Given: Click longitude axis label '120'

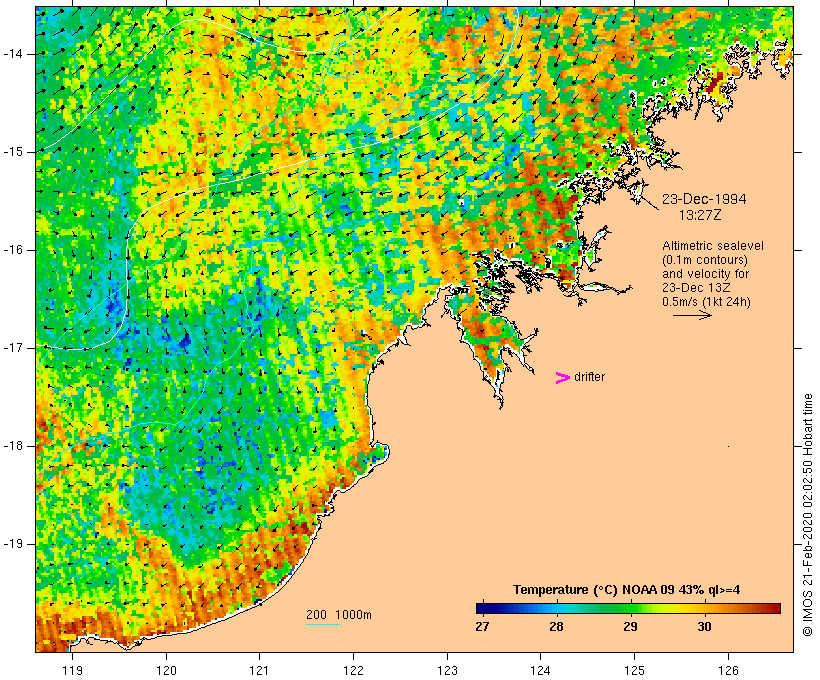Looking at the screenshot, I should click(x=166, y=670).
